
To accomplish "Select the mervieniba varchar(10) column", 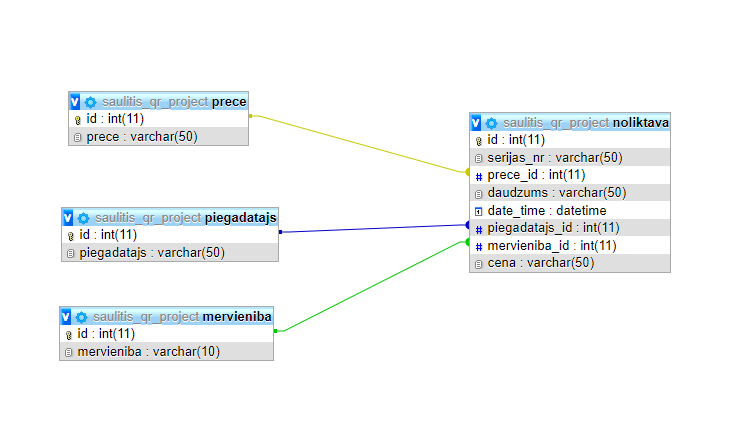I will [x=148, y=352].
